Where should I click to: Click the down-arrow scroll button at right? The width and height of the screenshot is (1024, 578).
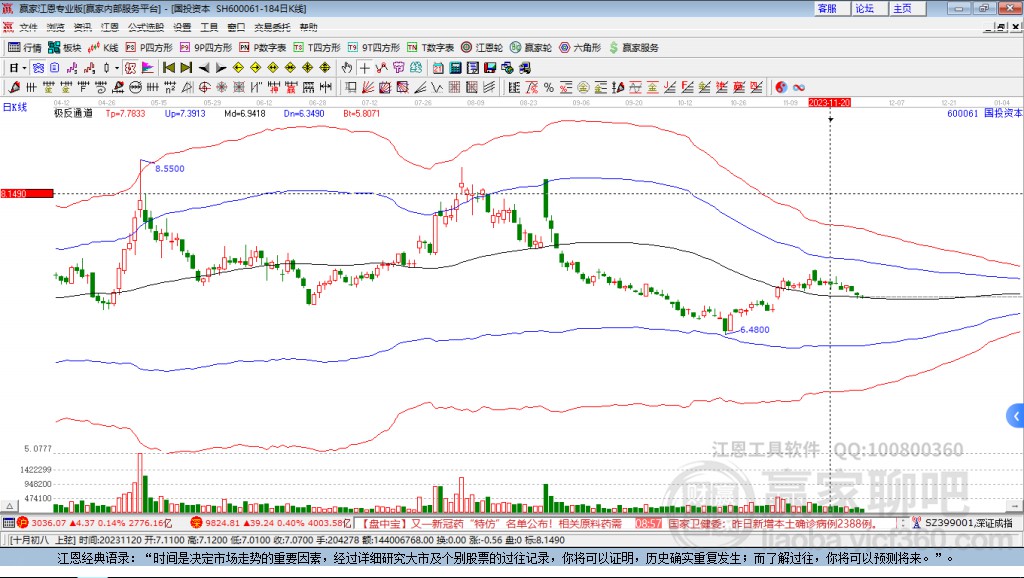pos(1015,506)
